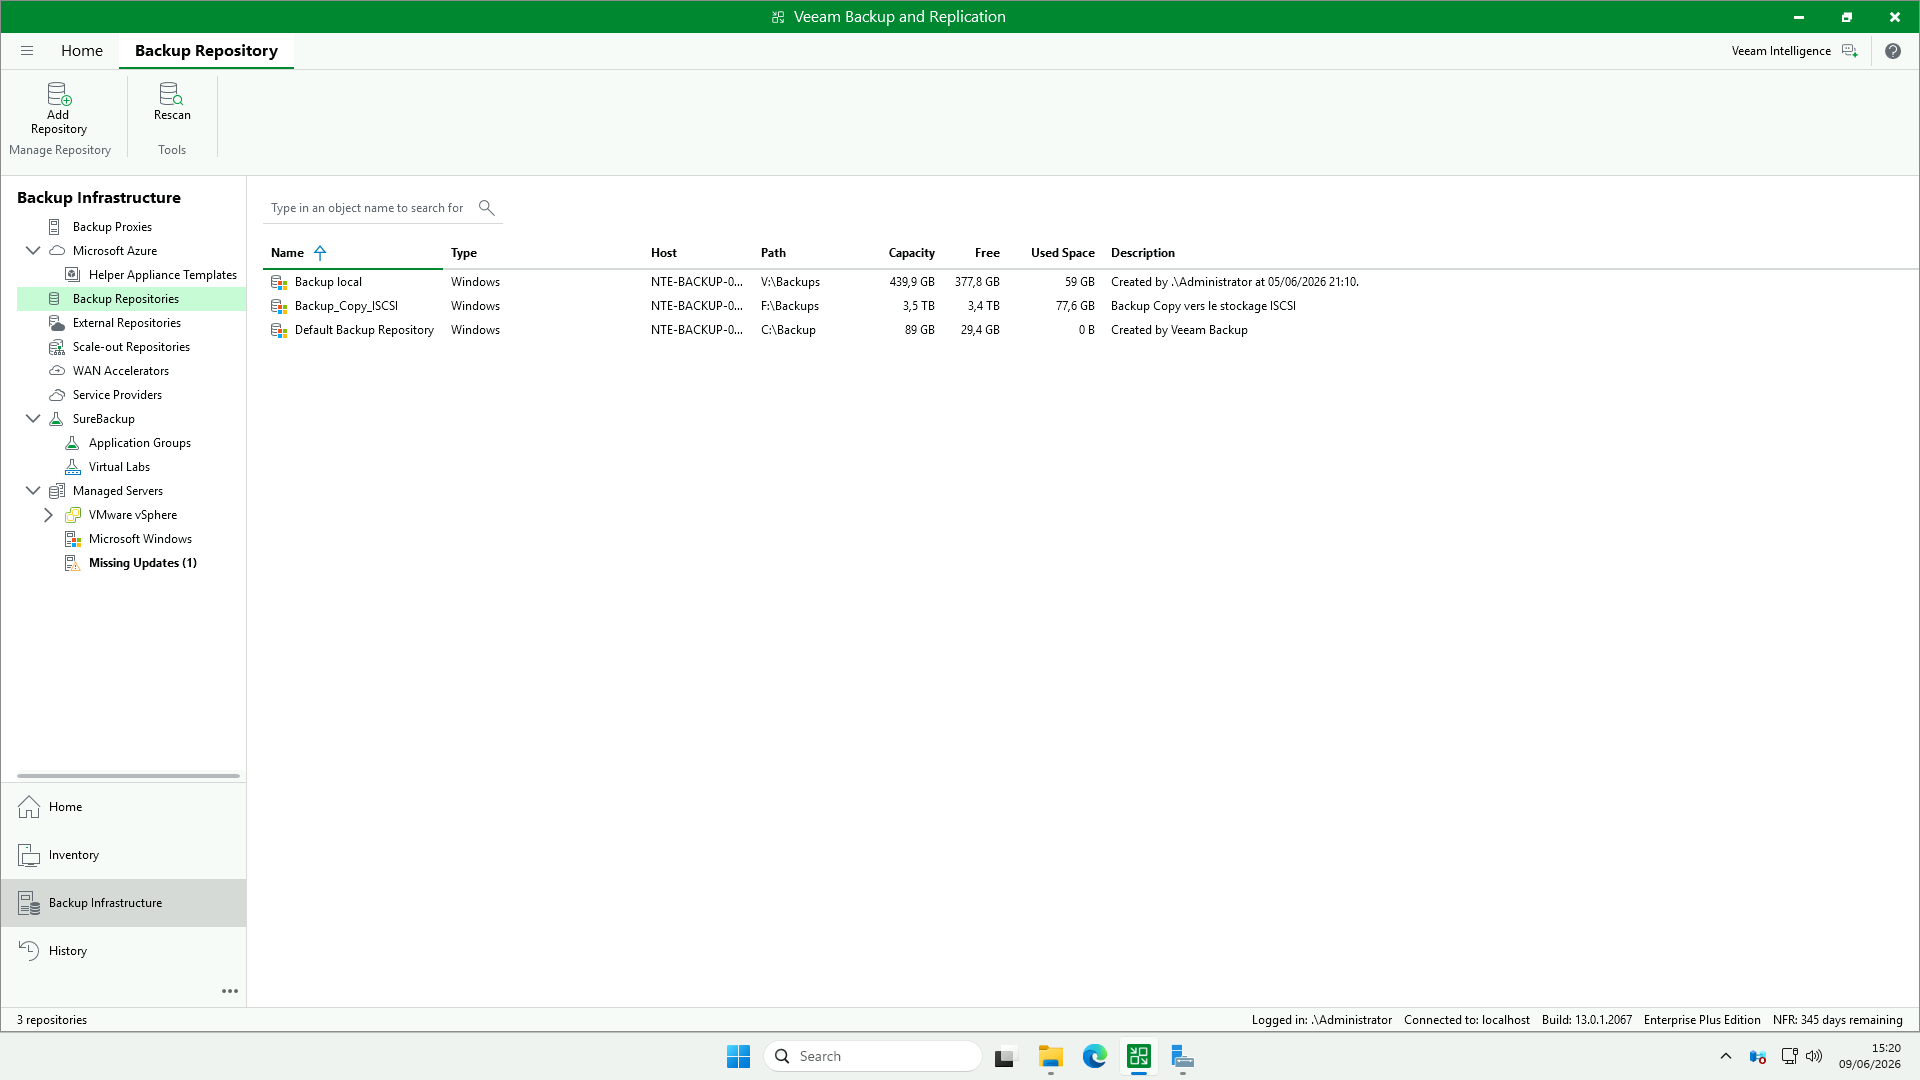The width and height of the screenshot is (1920, 1080).
Task: Click the SureBackup flask icon
Action: point(57,419)
